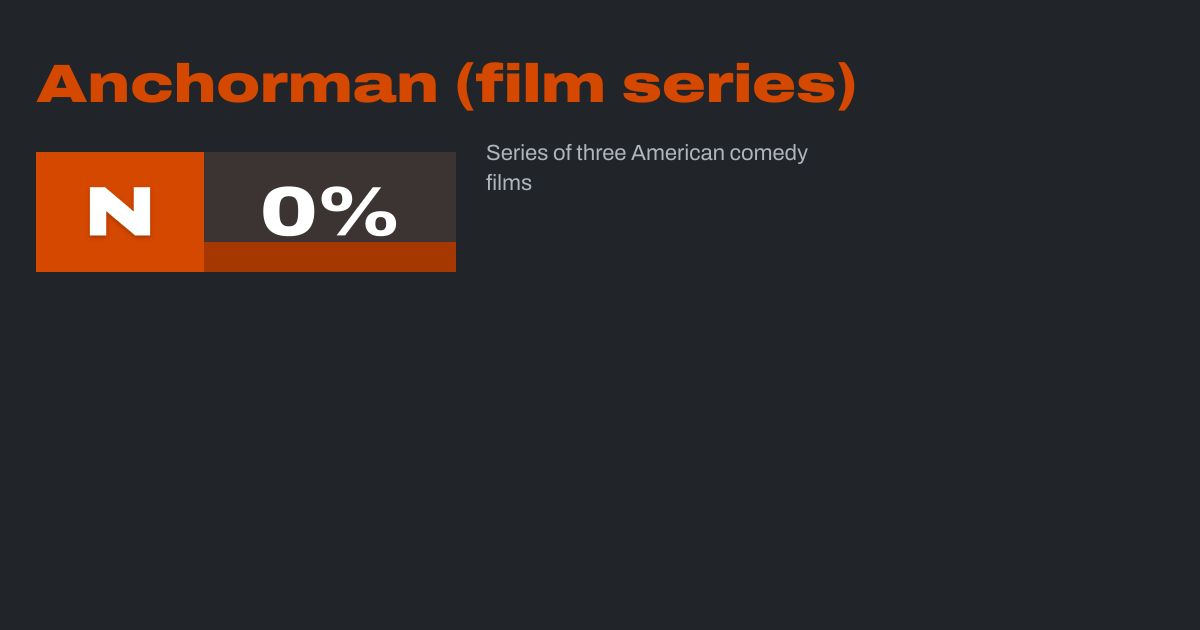Click the percent symbol in the score

tap(366, 212)
